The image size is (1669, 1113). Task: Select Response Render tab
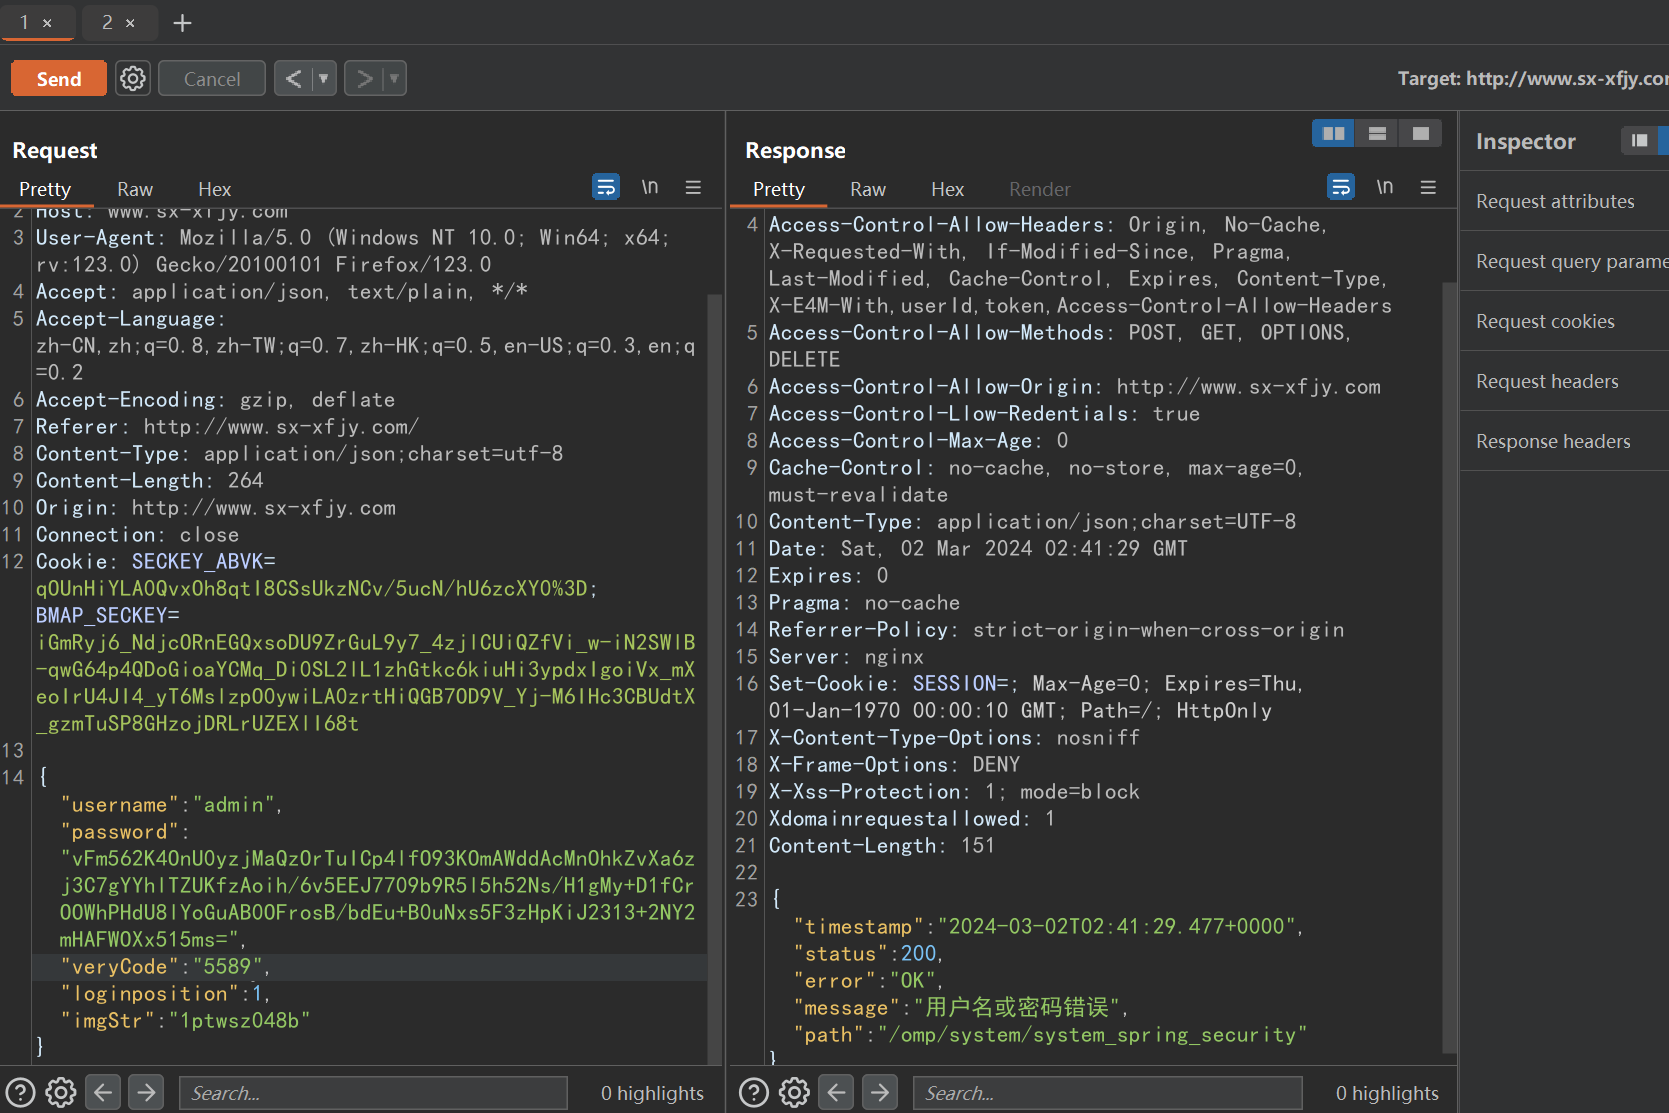point(1039,189)
